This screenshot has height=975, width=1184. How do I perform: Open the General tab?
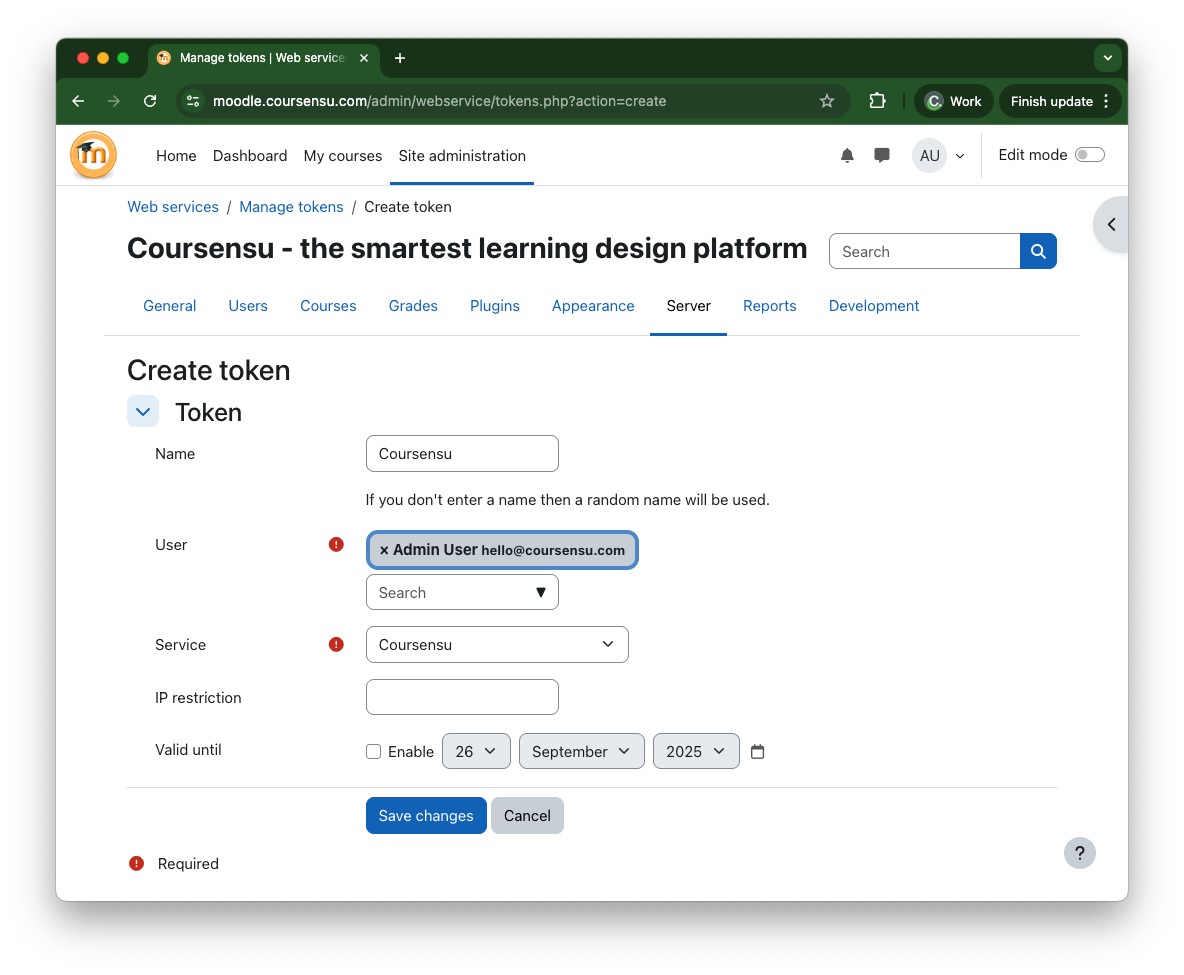tap(169, 306)
